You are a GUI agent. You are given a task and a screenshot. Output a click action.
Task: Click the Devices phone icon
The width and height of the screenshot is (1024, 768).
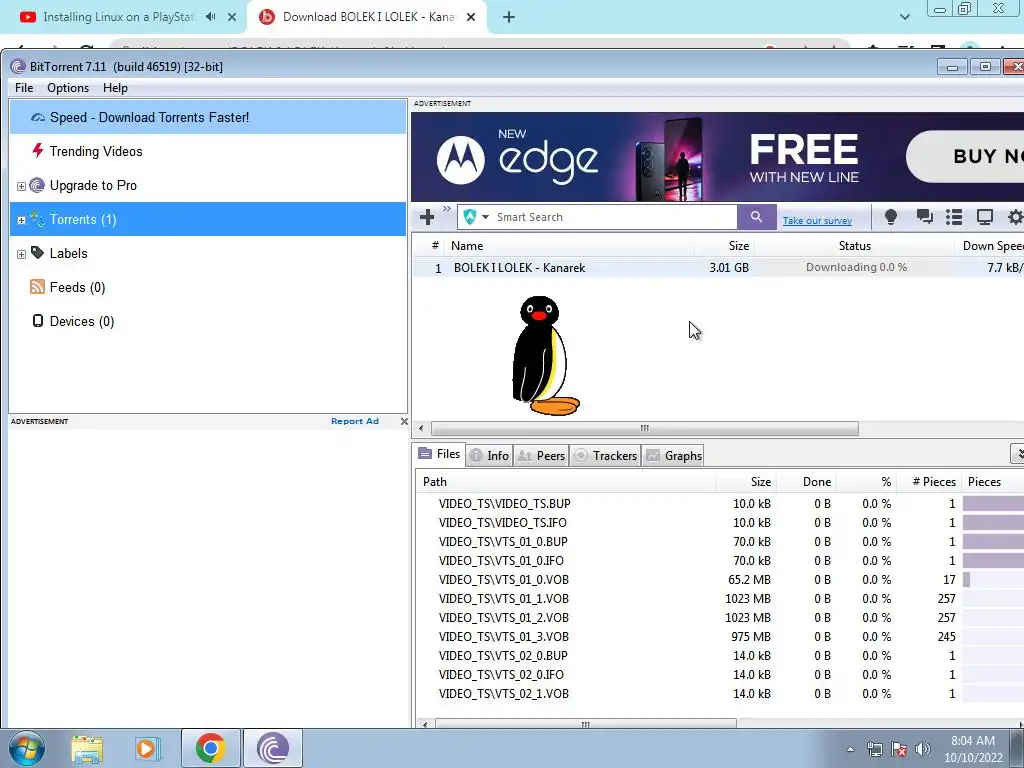click(x=38, y=321)
